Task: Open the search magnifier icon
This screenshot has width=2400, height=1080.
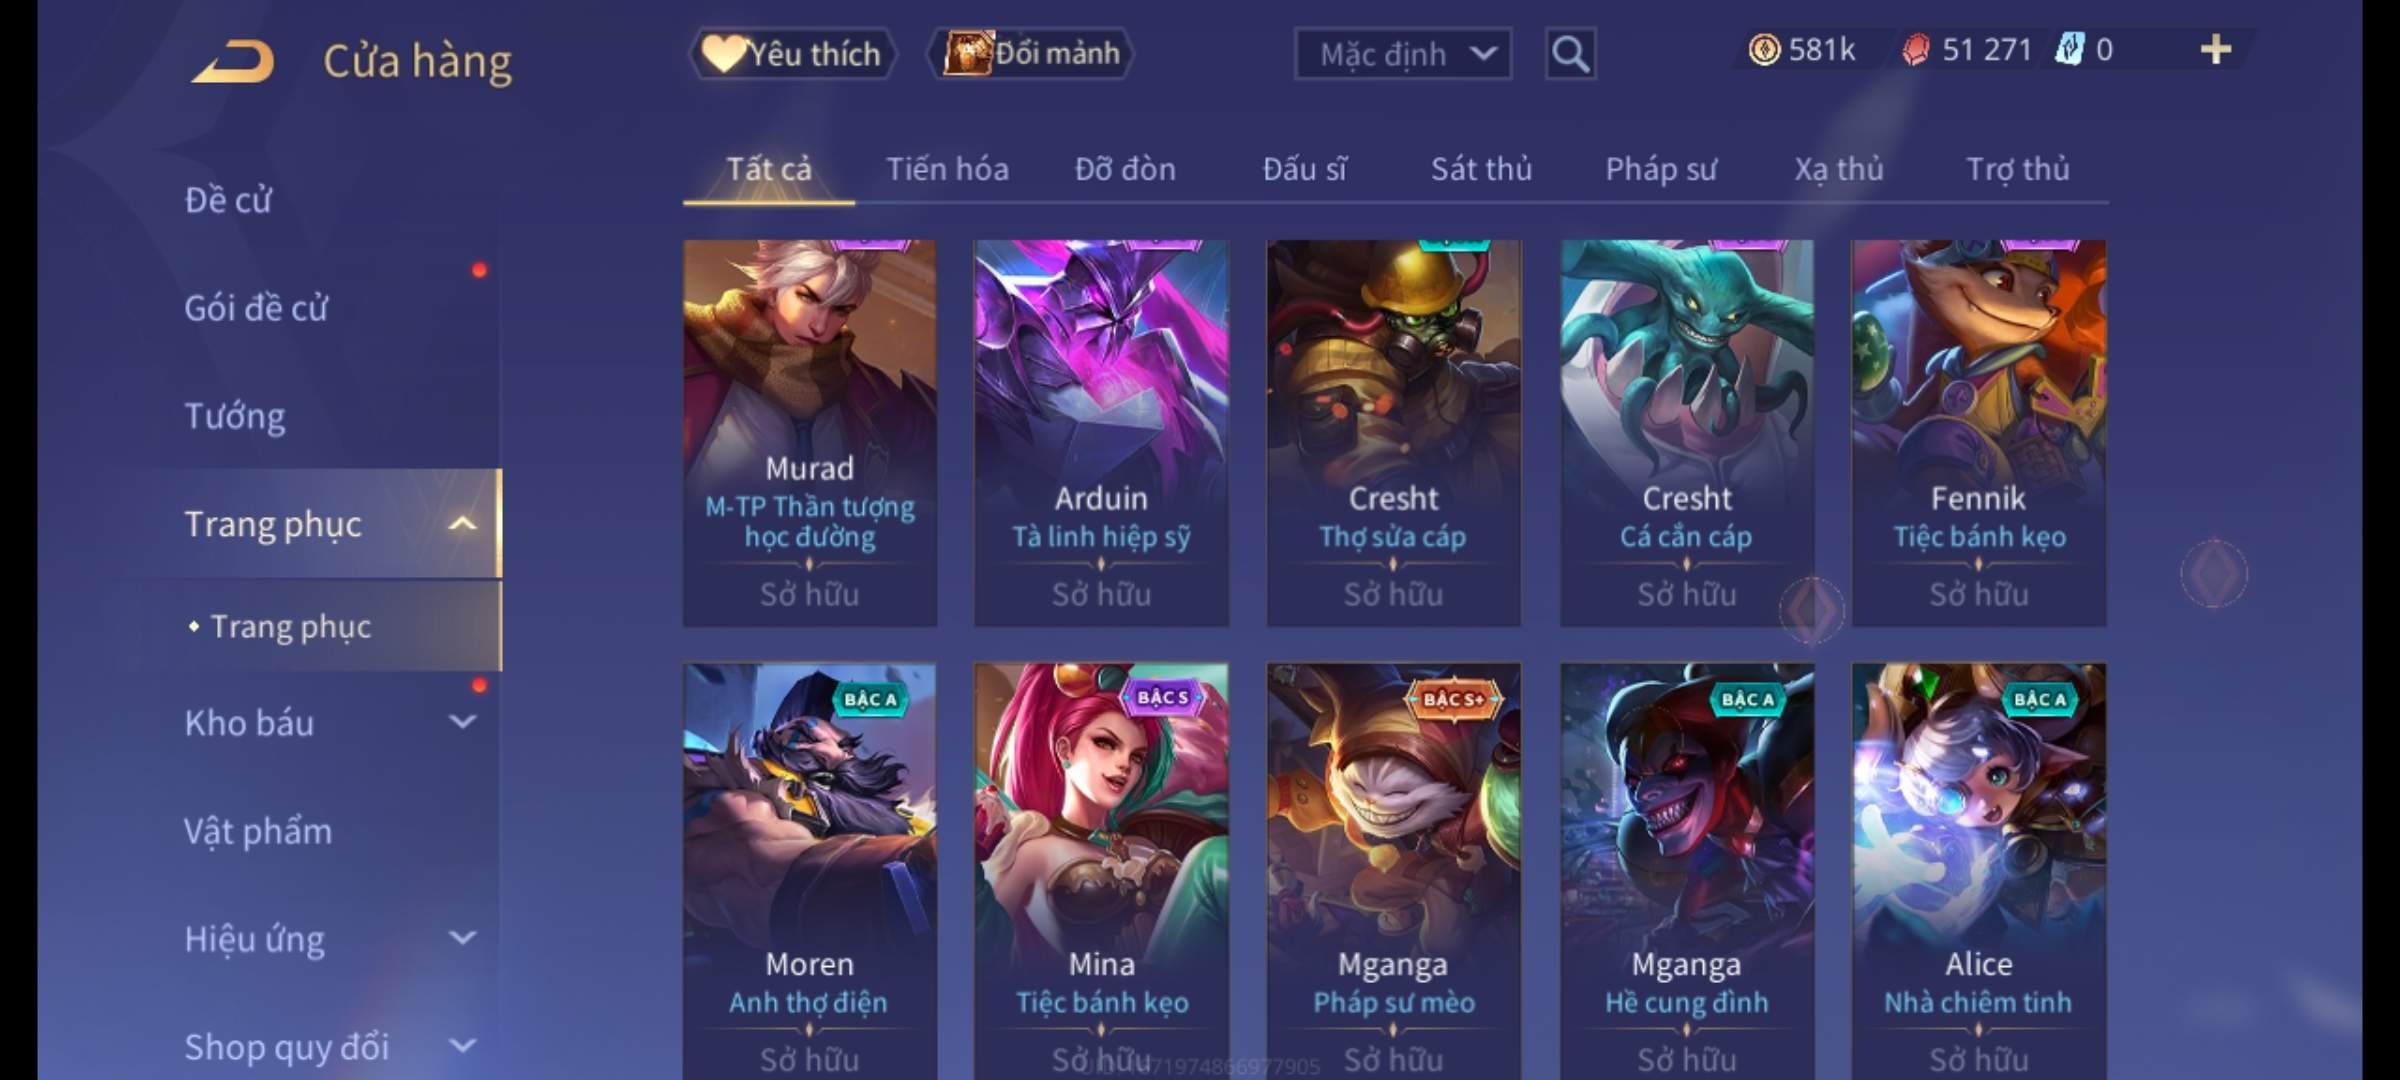Action: [x=1570, y=54]
